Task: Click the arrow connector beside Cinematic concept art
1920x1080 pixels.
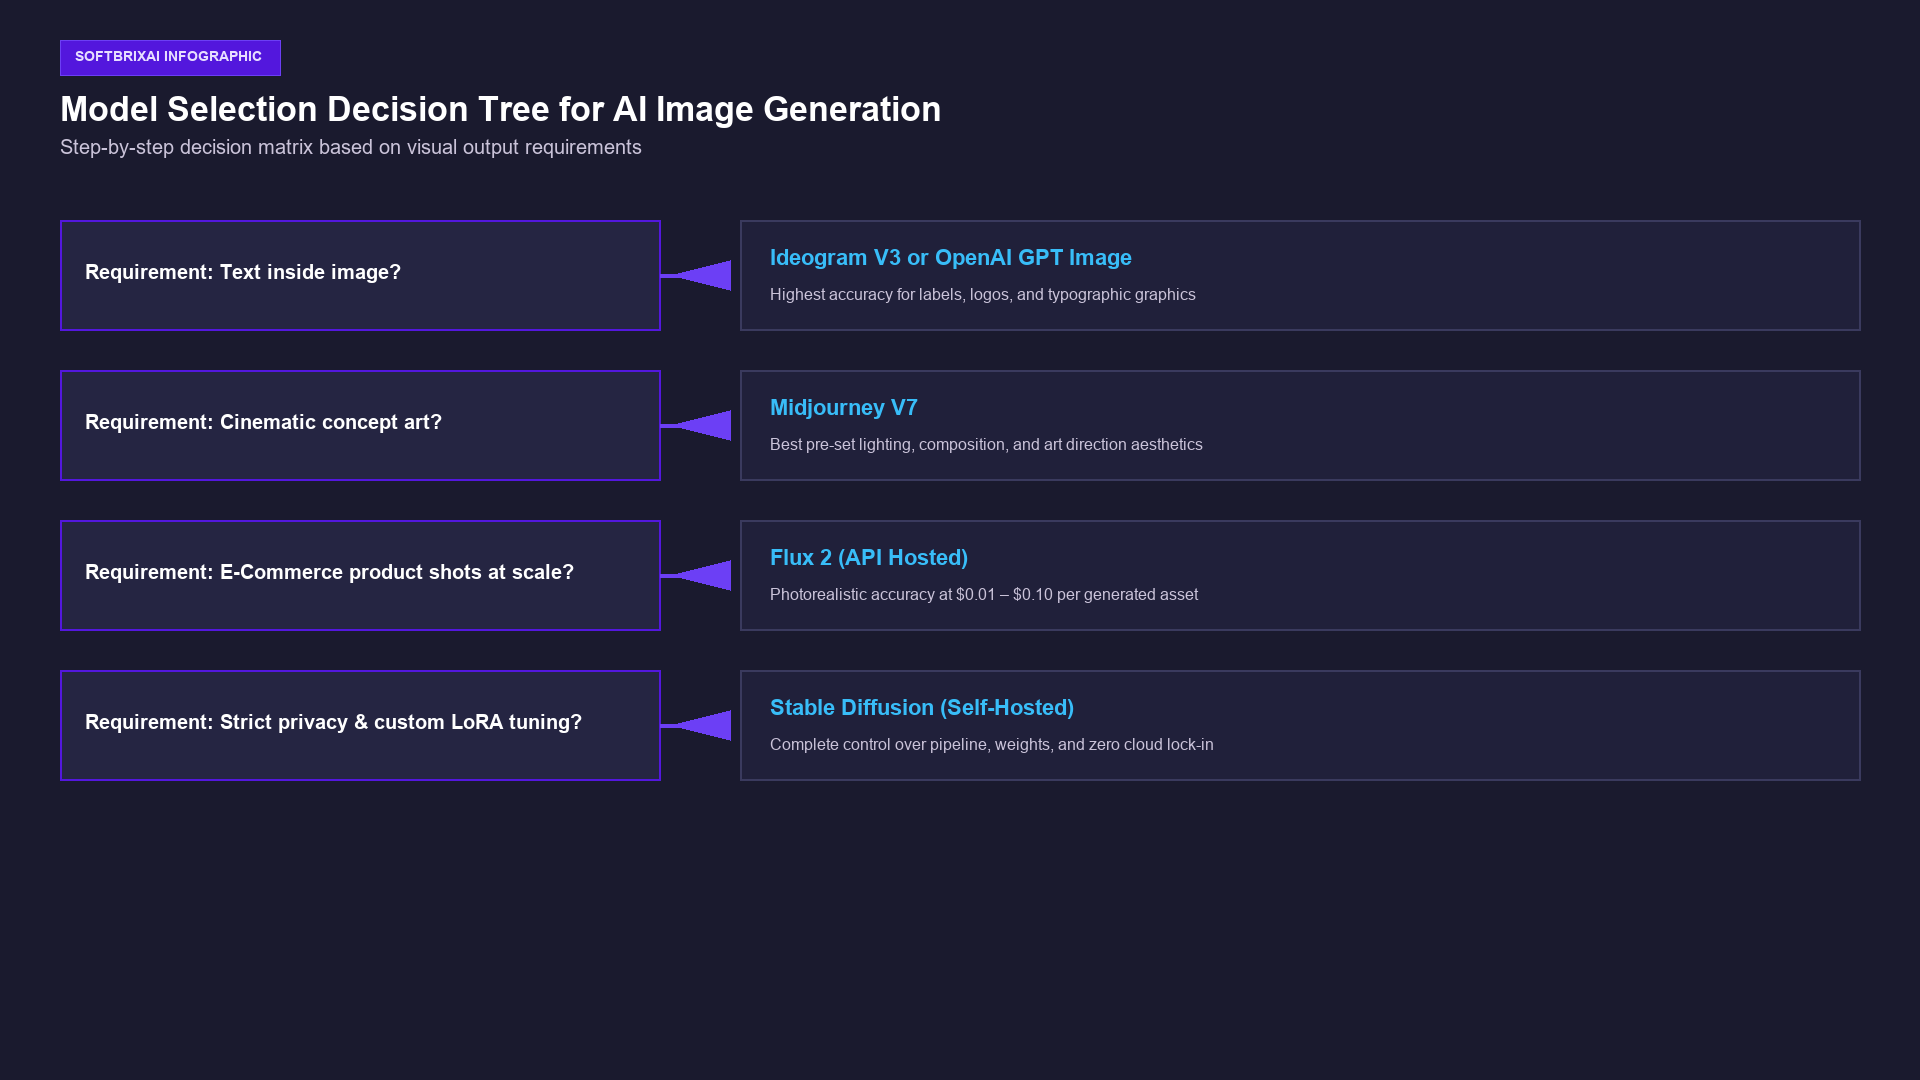Action: pos(696,425)
